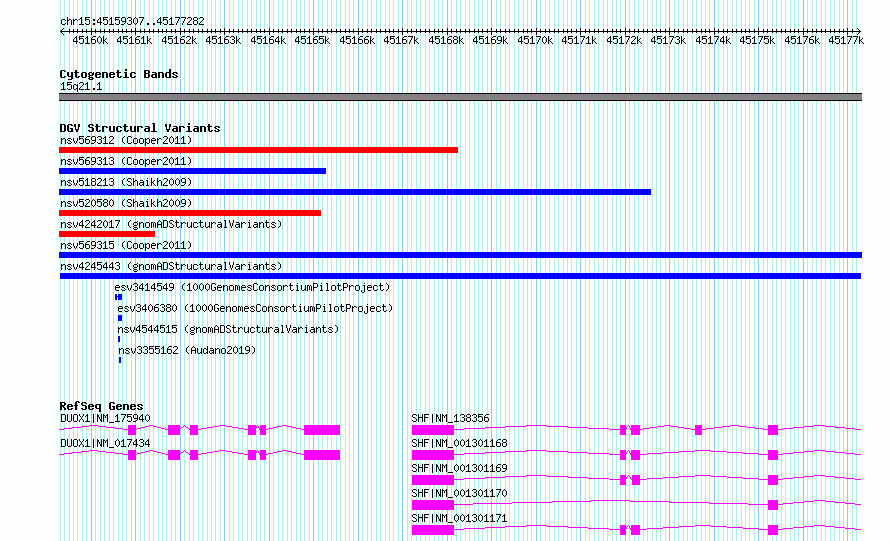Screen dimensions: 890x541
Task: Select the first large exon of SHF|NM_001301168
Action: 433,455
